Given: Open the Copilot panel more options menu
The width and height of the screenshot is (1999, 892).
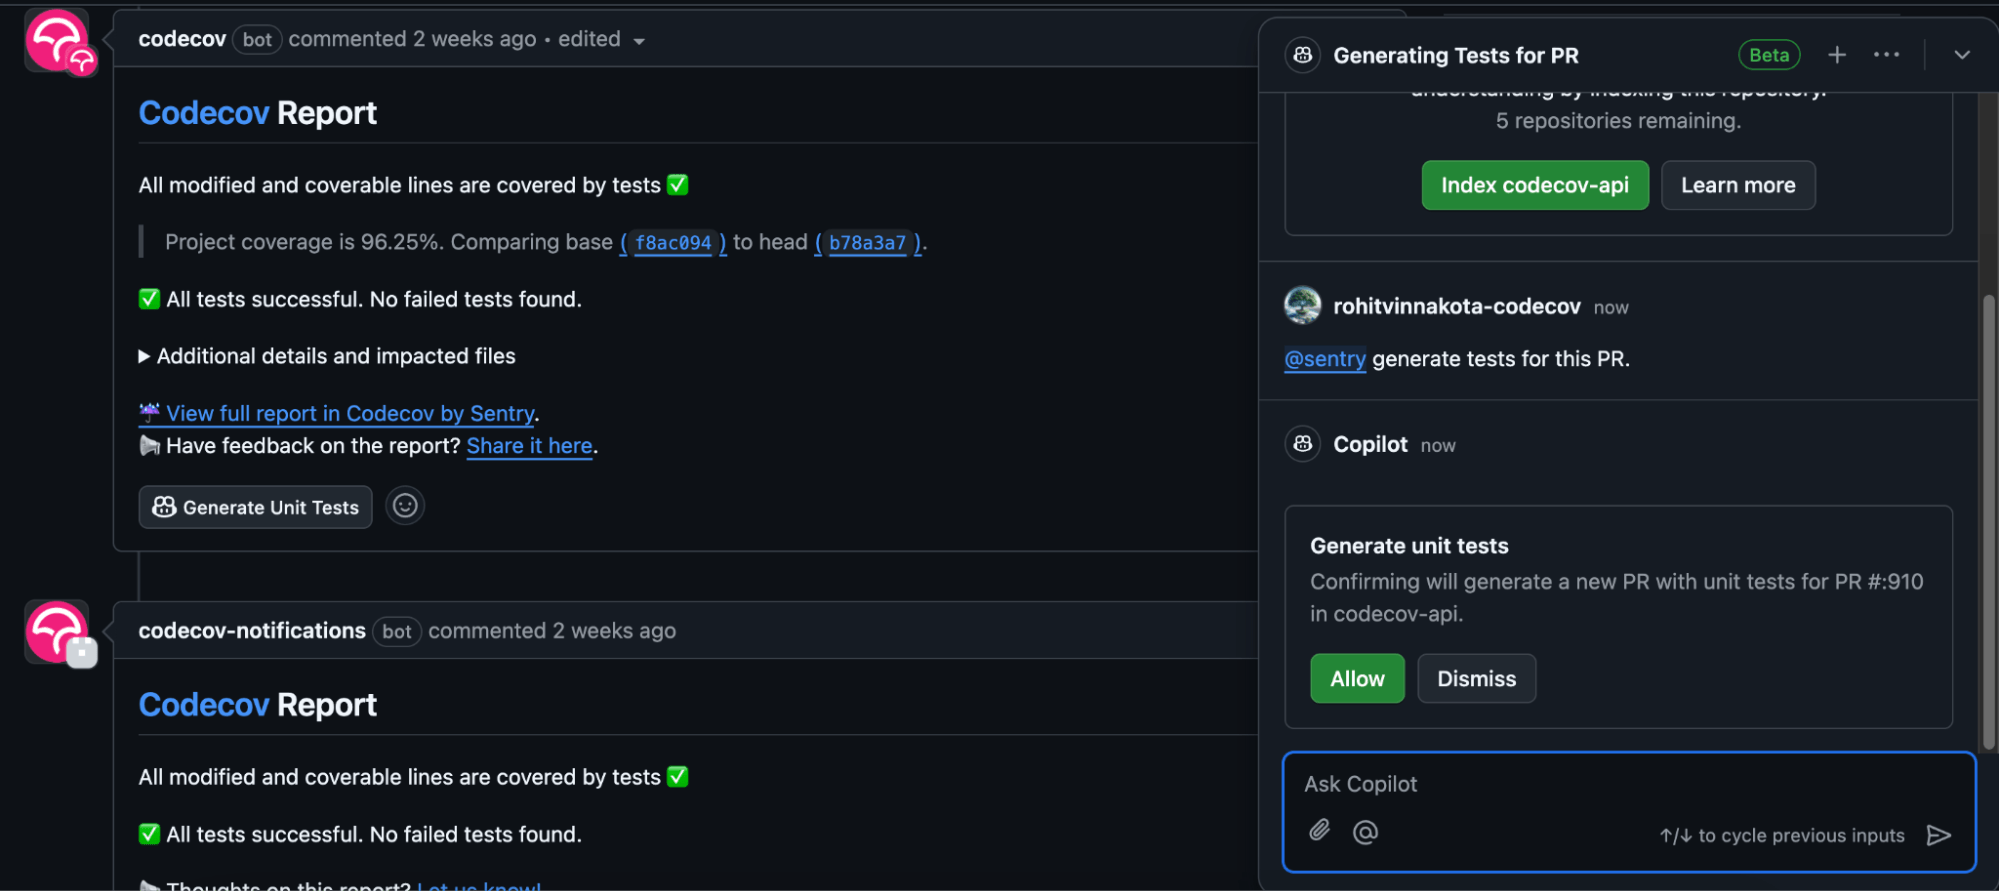Looking at the screenshot, I should point(1886,55).
